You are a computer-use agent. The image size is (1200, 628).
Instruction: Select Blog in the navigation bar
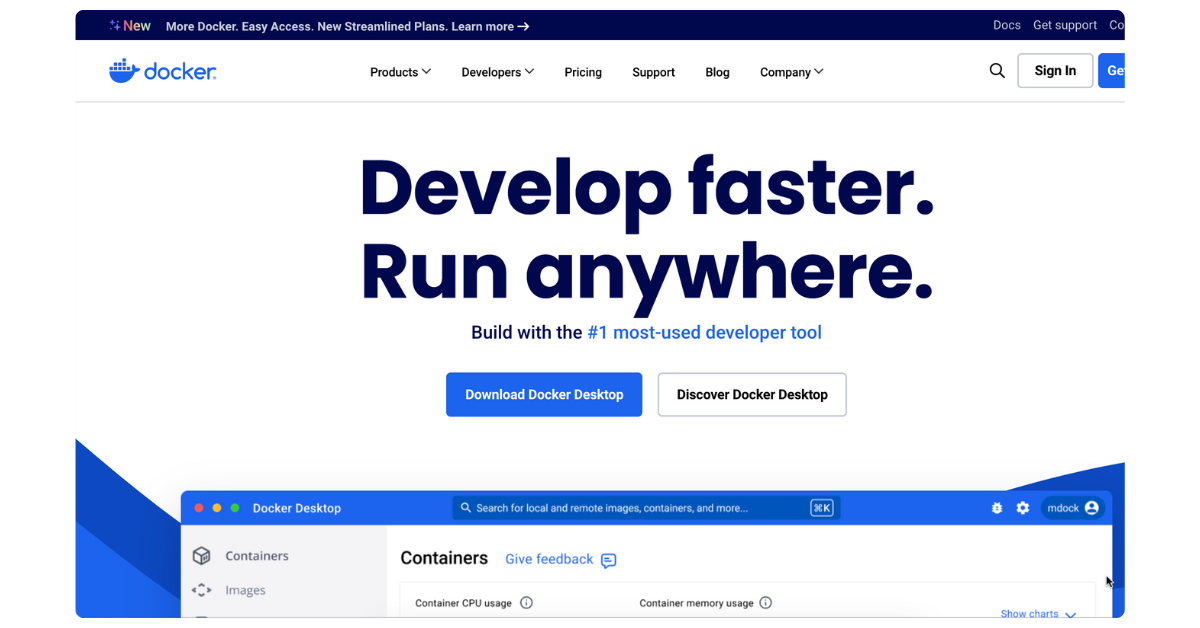click(x=717, y=72)
